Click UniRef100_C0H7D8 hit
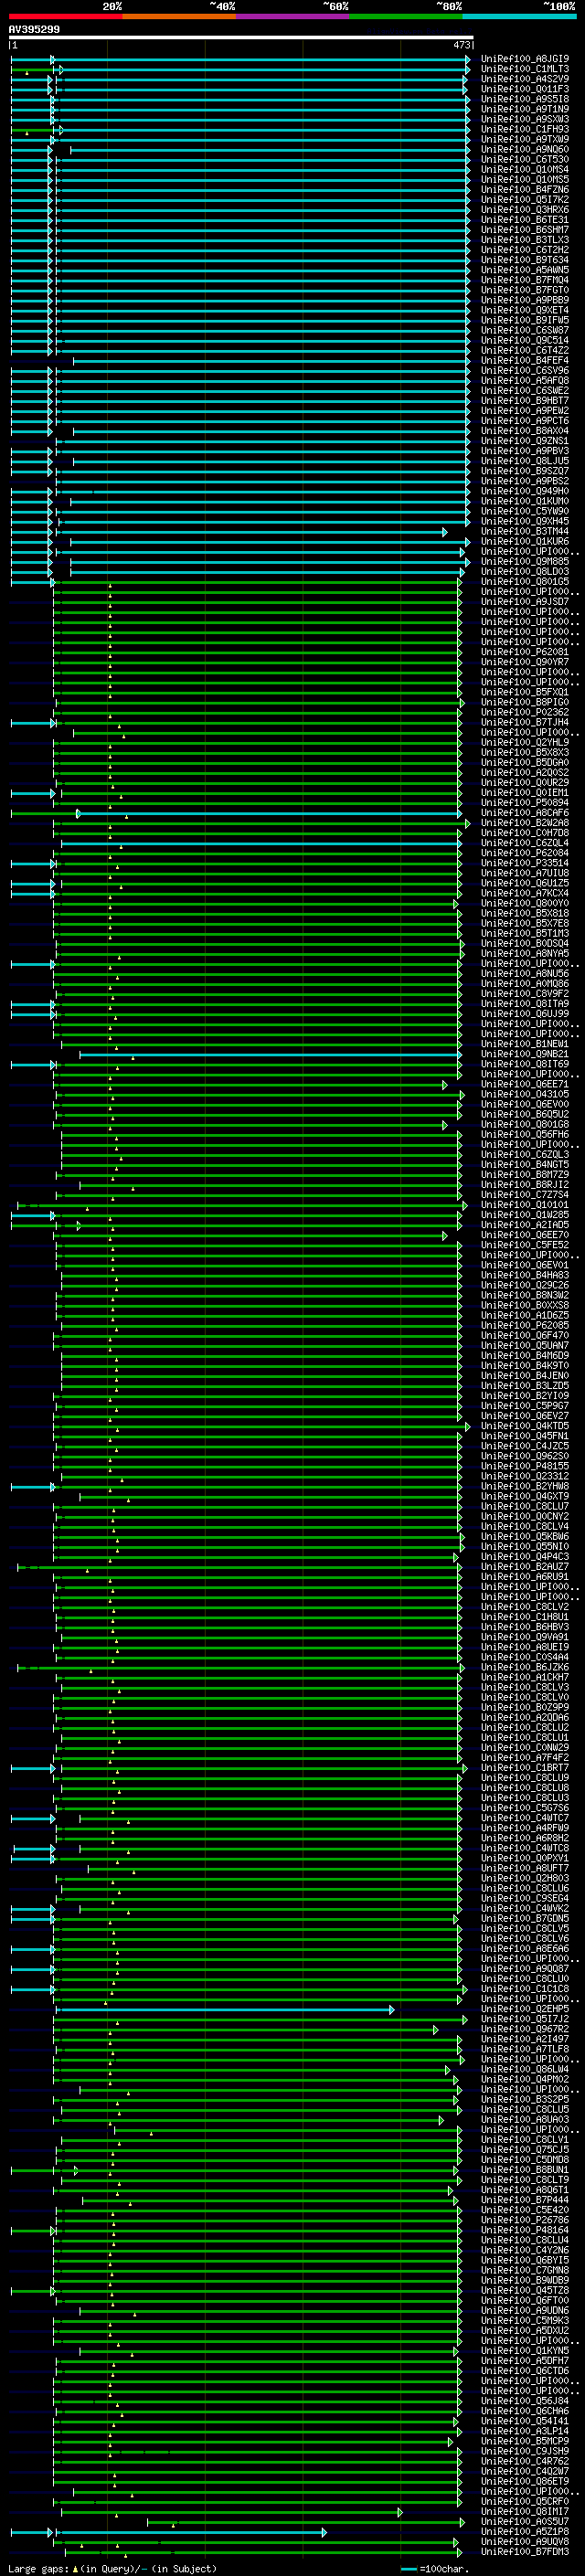585x2576 pixels. 525,833
